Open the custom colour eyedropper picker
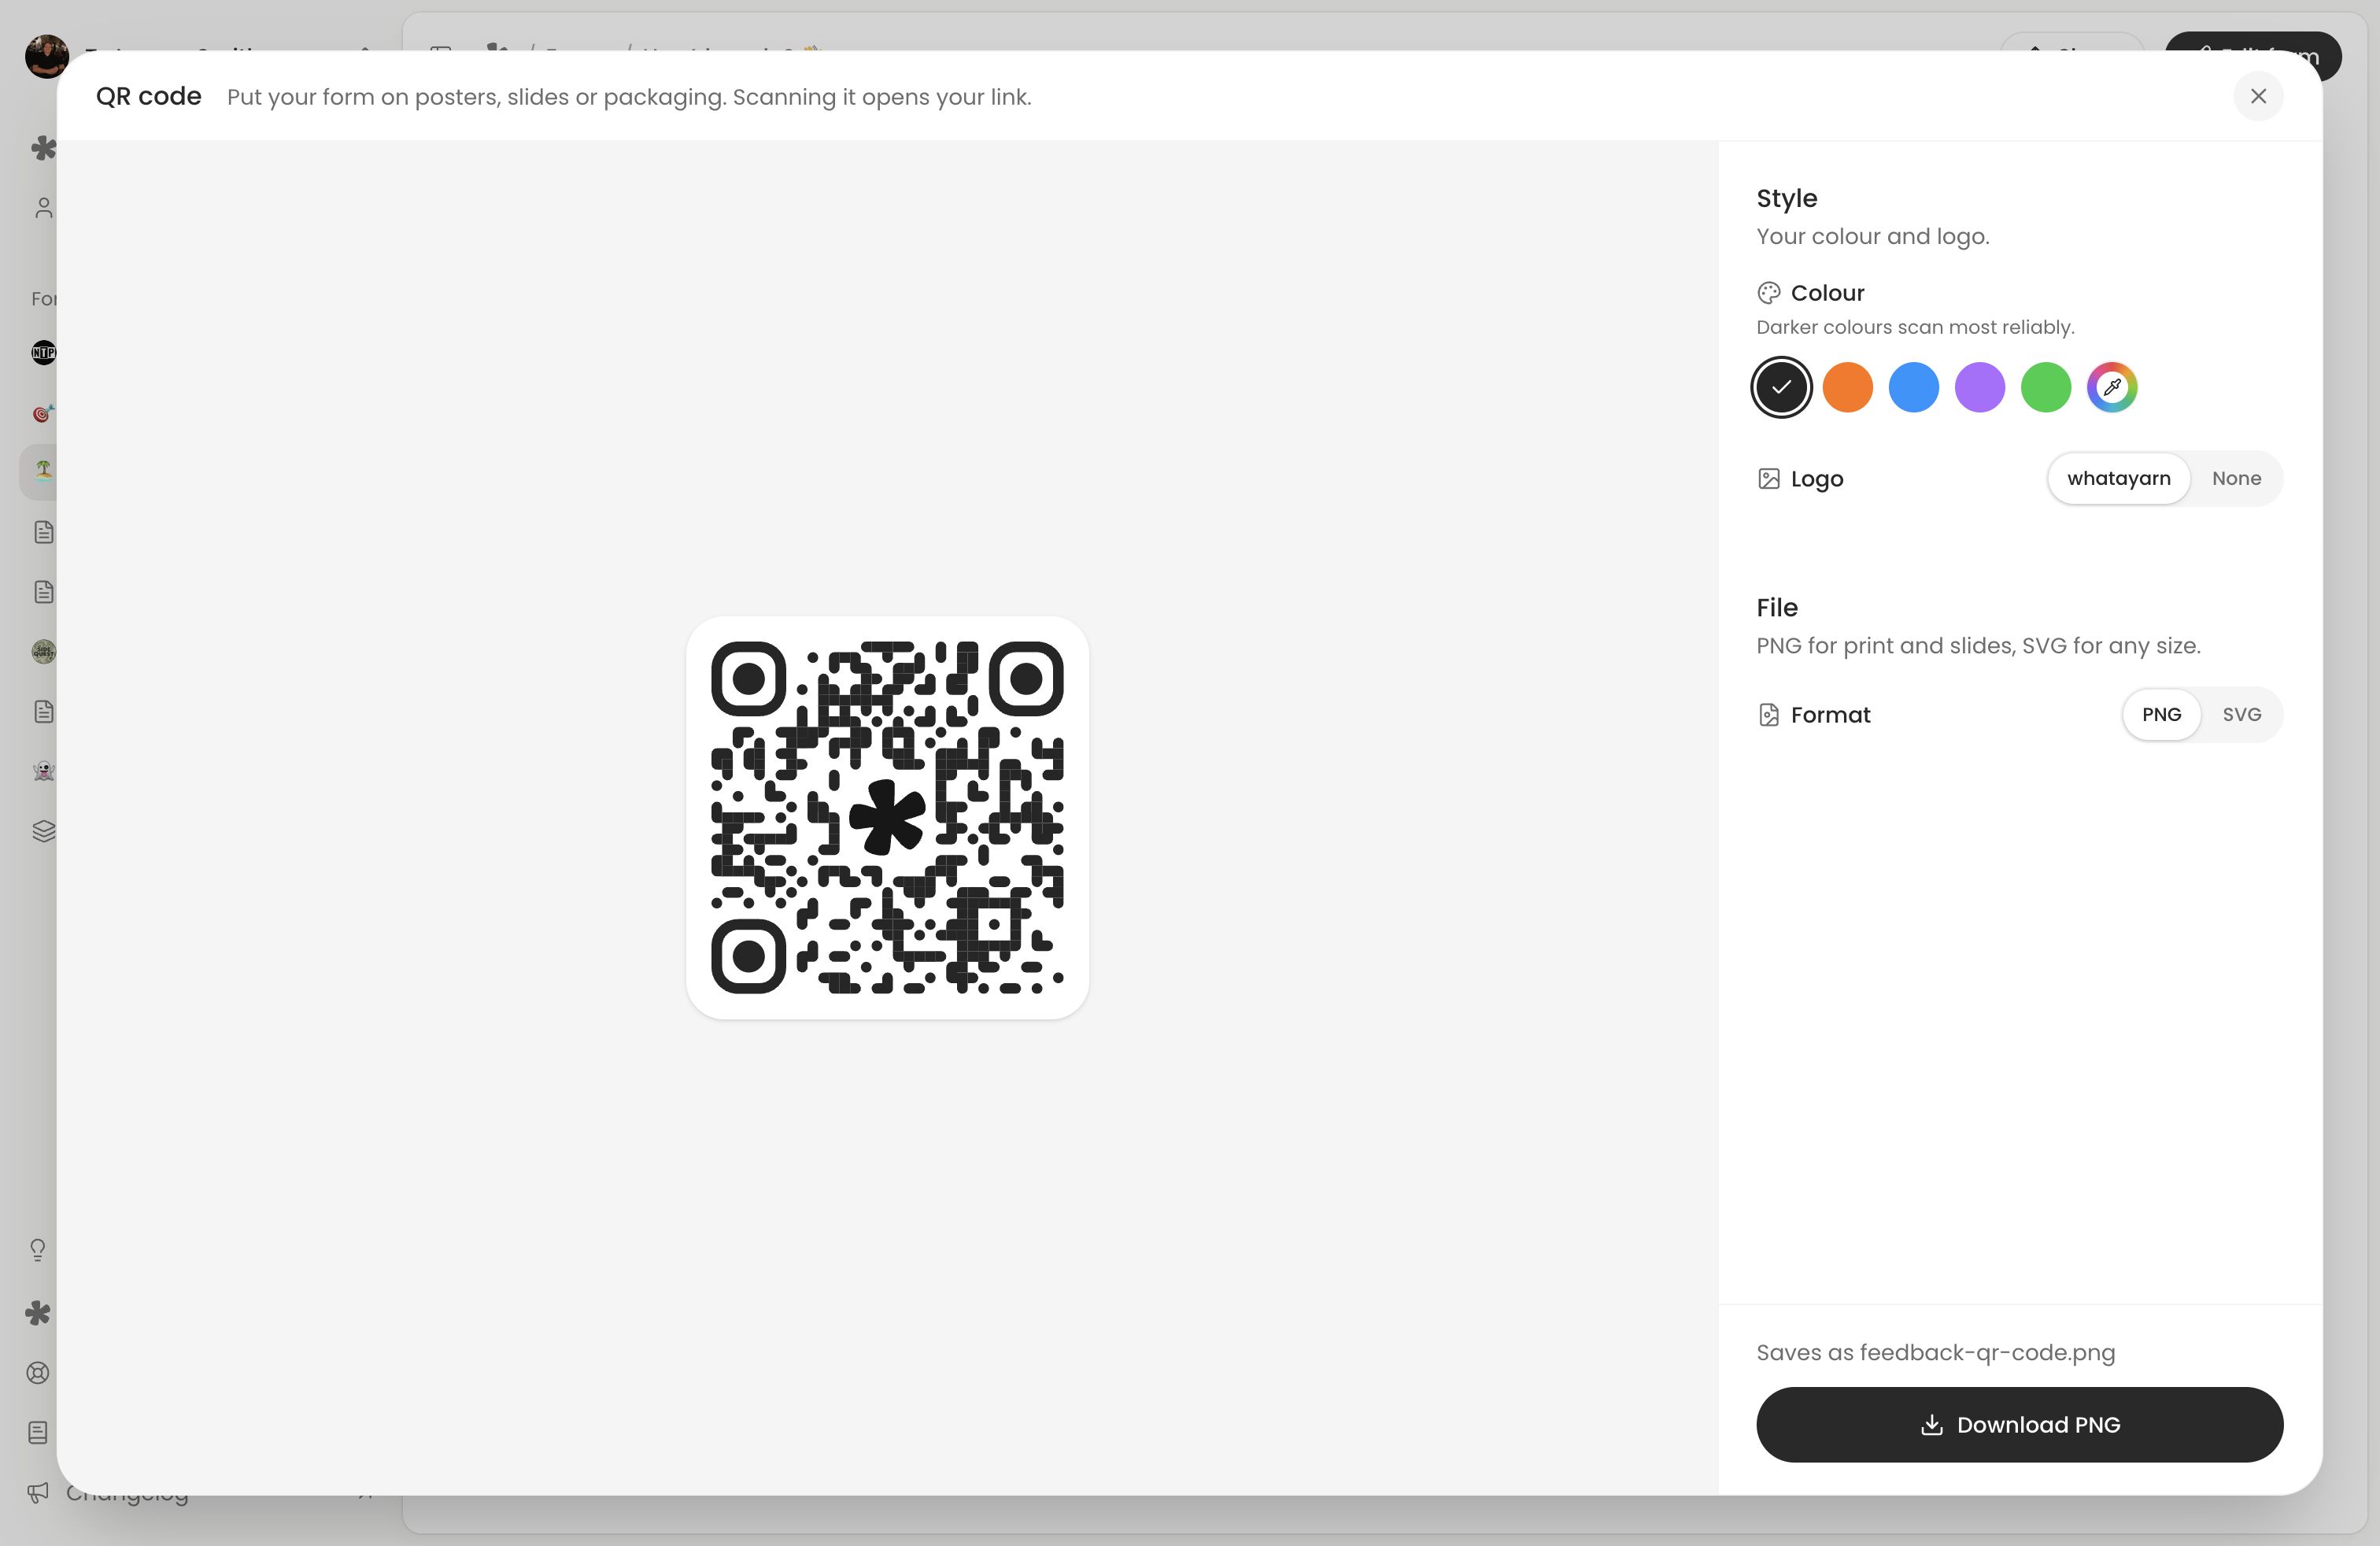Image resolution: width=2380 pixels, height=1546 pixels. coord(2111,387)
